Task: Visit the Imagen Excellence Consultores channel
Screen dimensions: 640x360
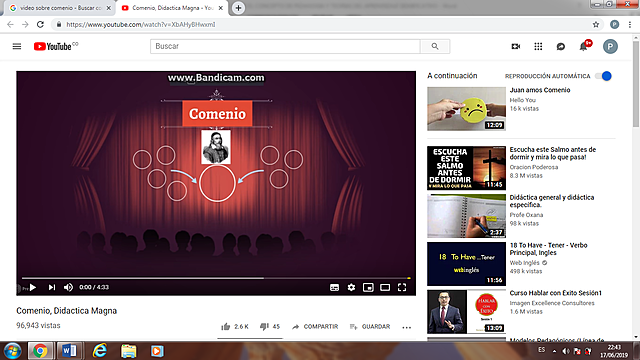Action: pyautogui.click(x=552, y=303)
